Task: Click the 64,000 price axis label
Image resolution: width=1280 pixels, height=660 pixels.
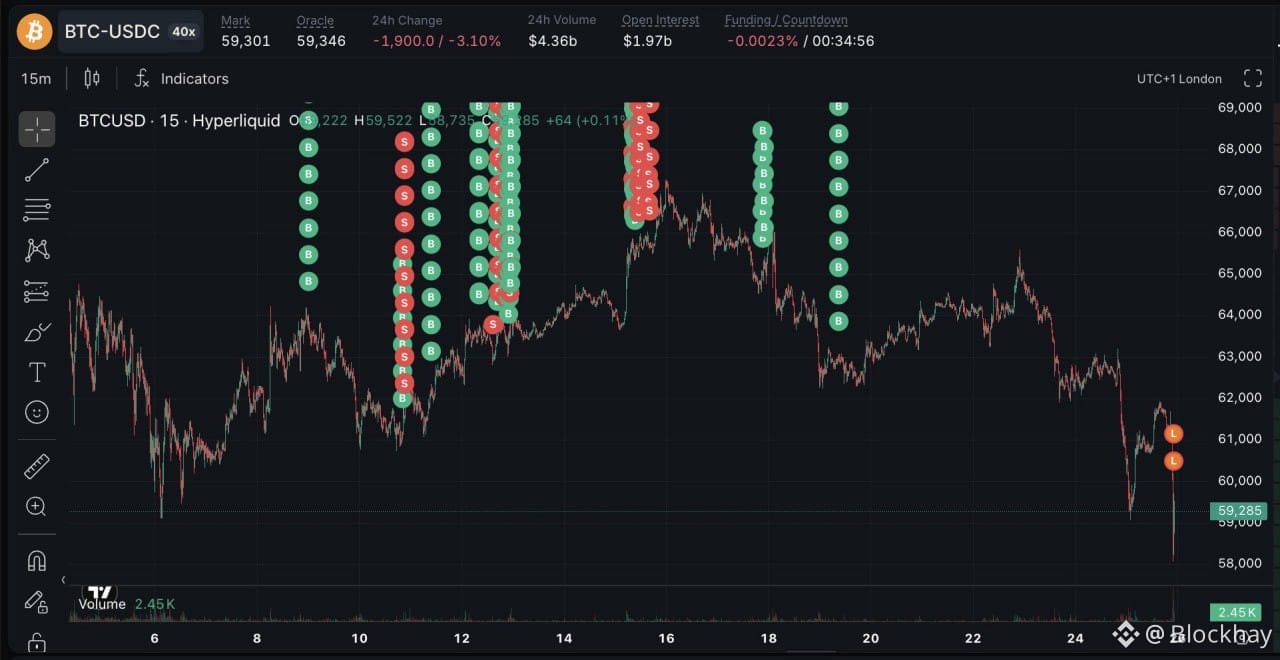Action: [1238, 314]
